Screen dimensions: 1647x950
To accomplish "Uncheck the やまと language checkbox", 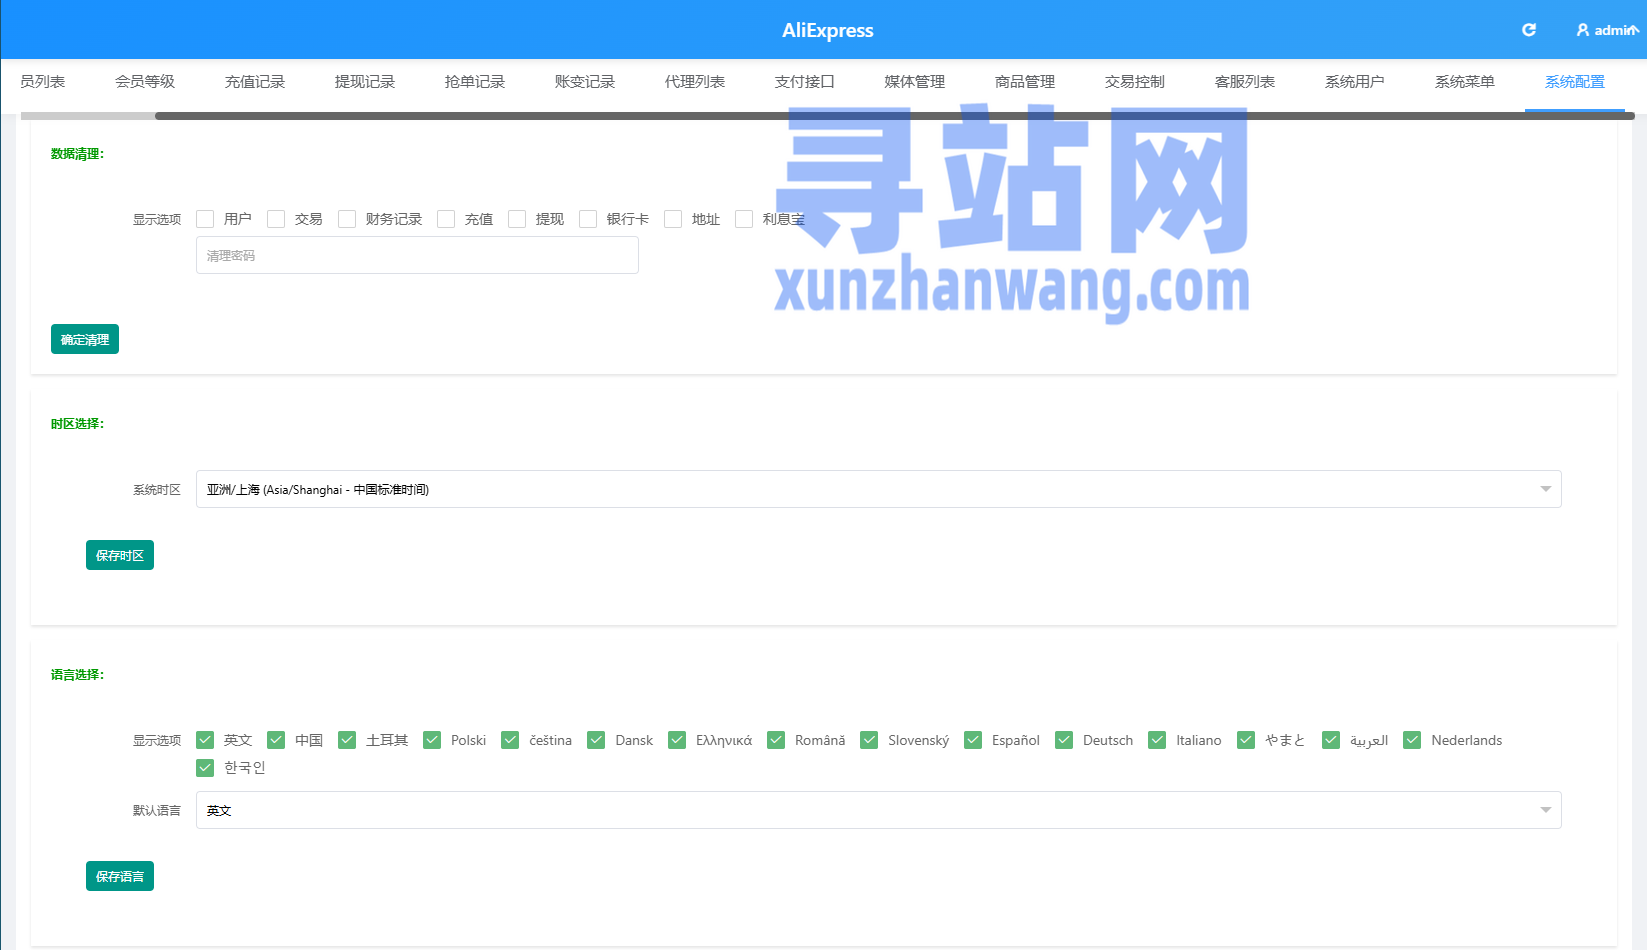I will pos(1246,740).
